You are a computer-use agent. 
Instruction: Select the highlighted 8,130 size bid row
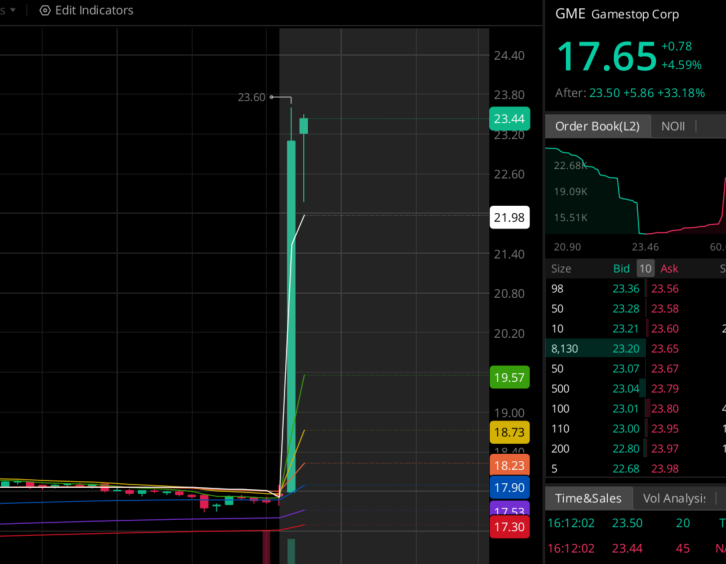(x=596, y=349)
